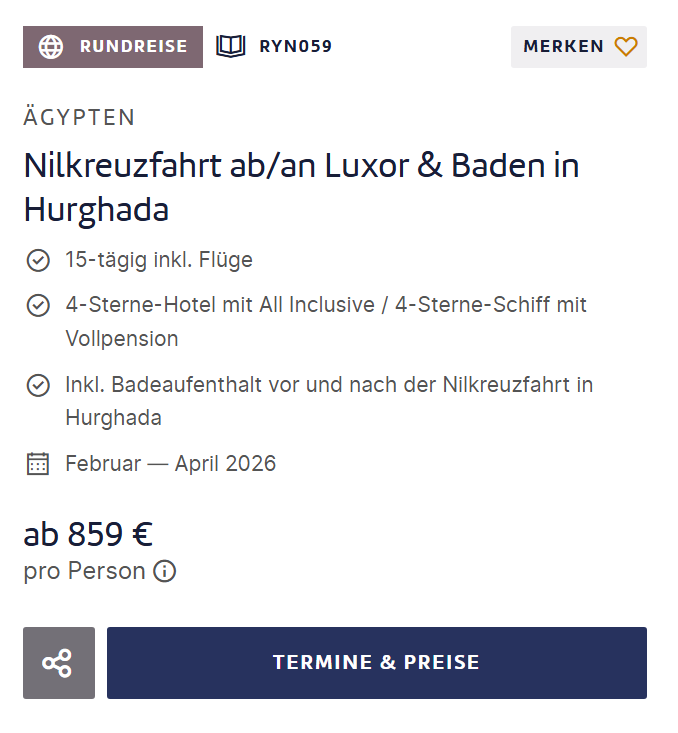Click the globe icon in Rundreise badge

tap(51, 47)
